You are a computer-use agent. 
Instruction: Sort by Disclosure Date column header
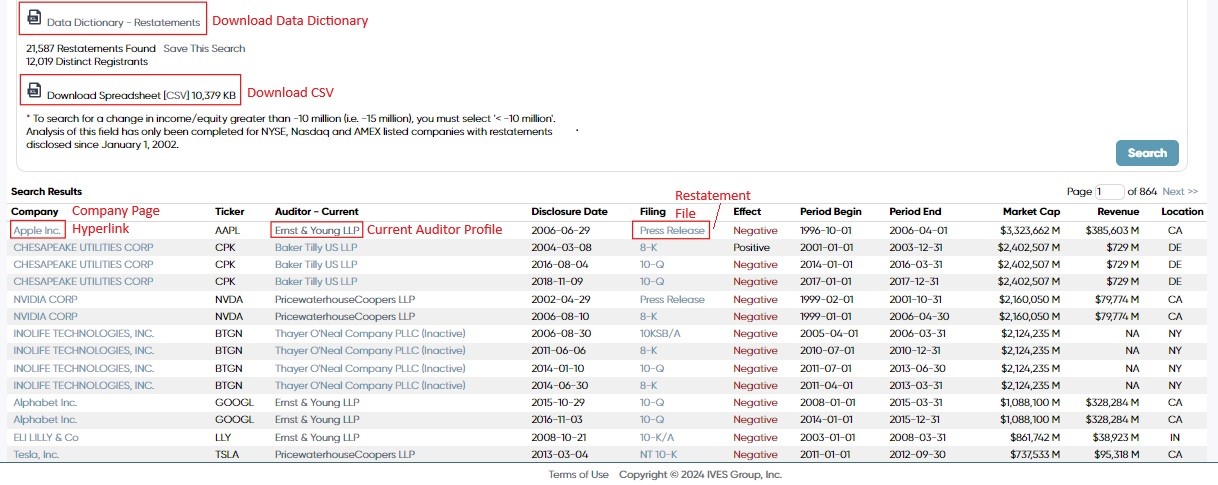pos(569,212)
